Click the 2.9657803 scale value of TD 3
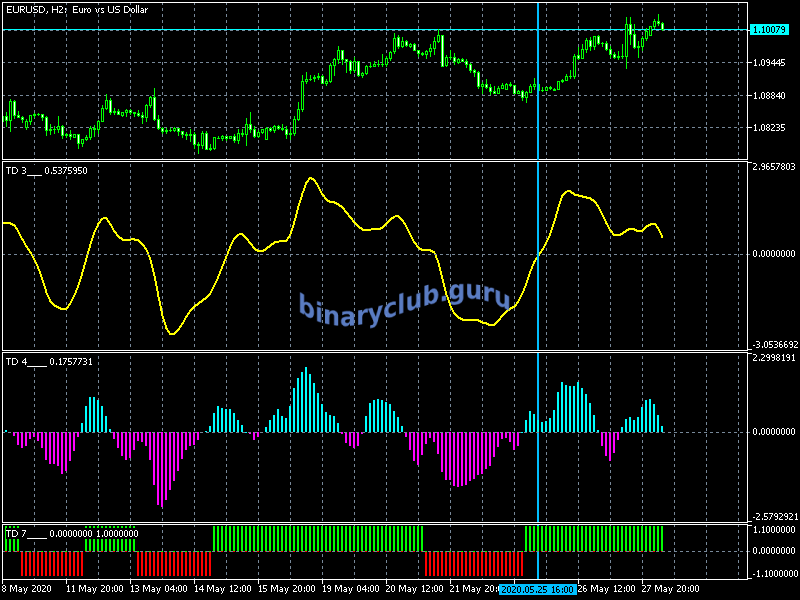 point(774,167)
